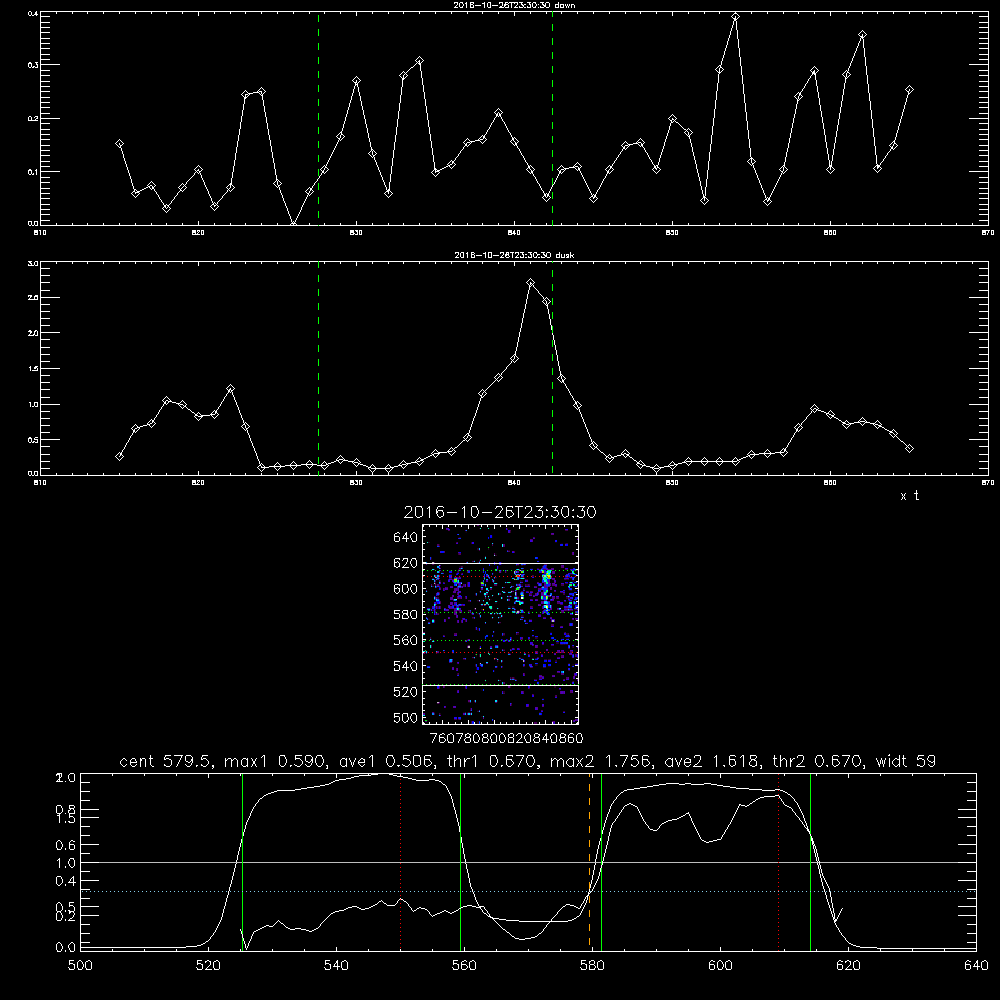Click the 'max2 1.756' value in the stats line

[x=601, y=761]
